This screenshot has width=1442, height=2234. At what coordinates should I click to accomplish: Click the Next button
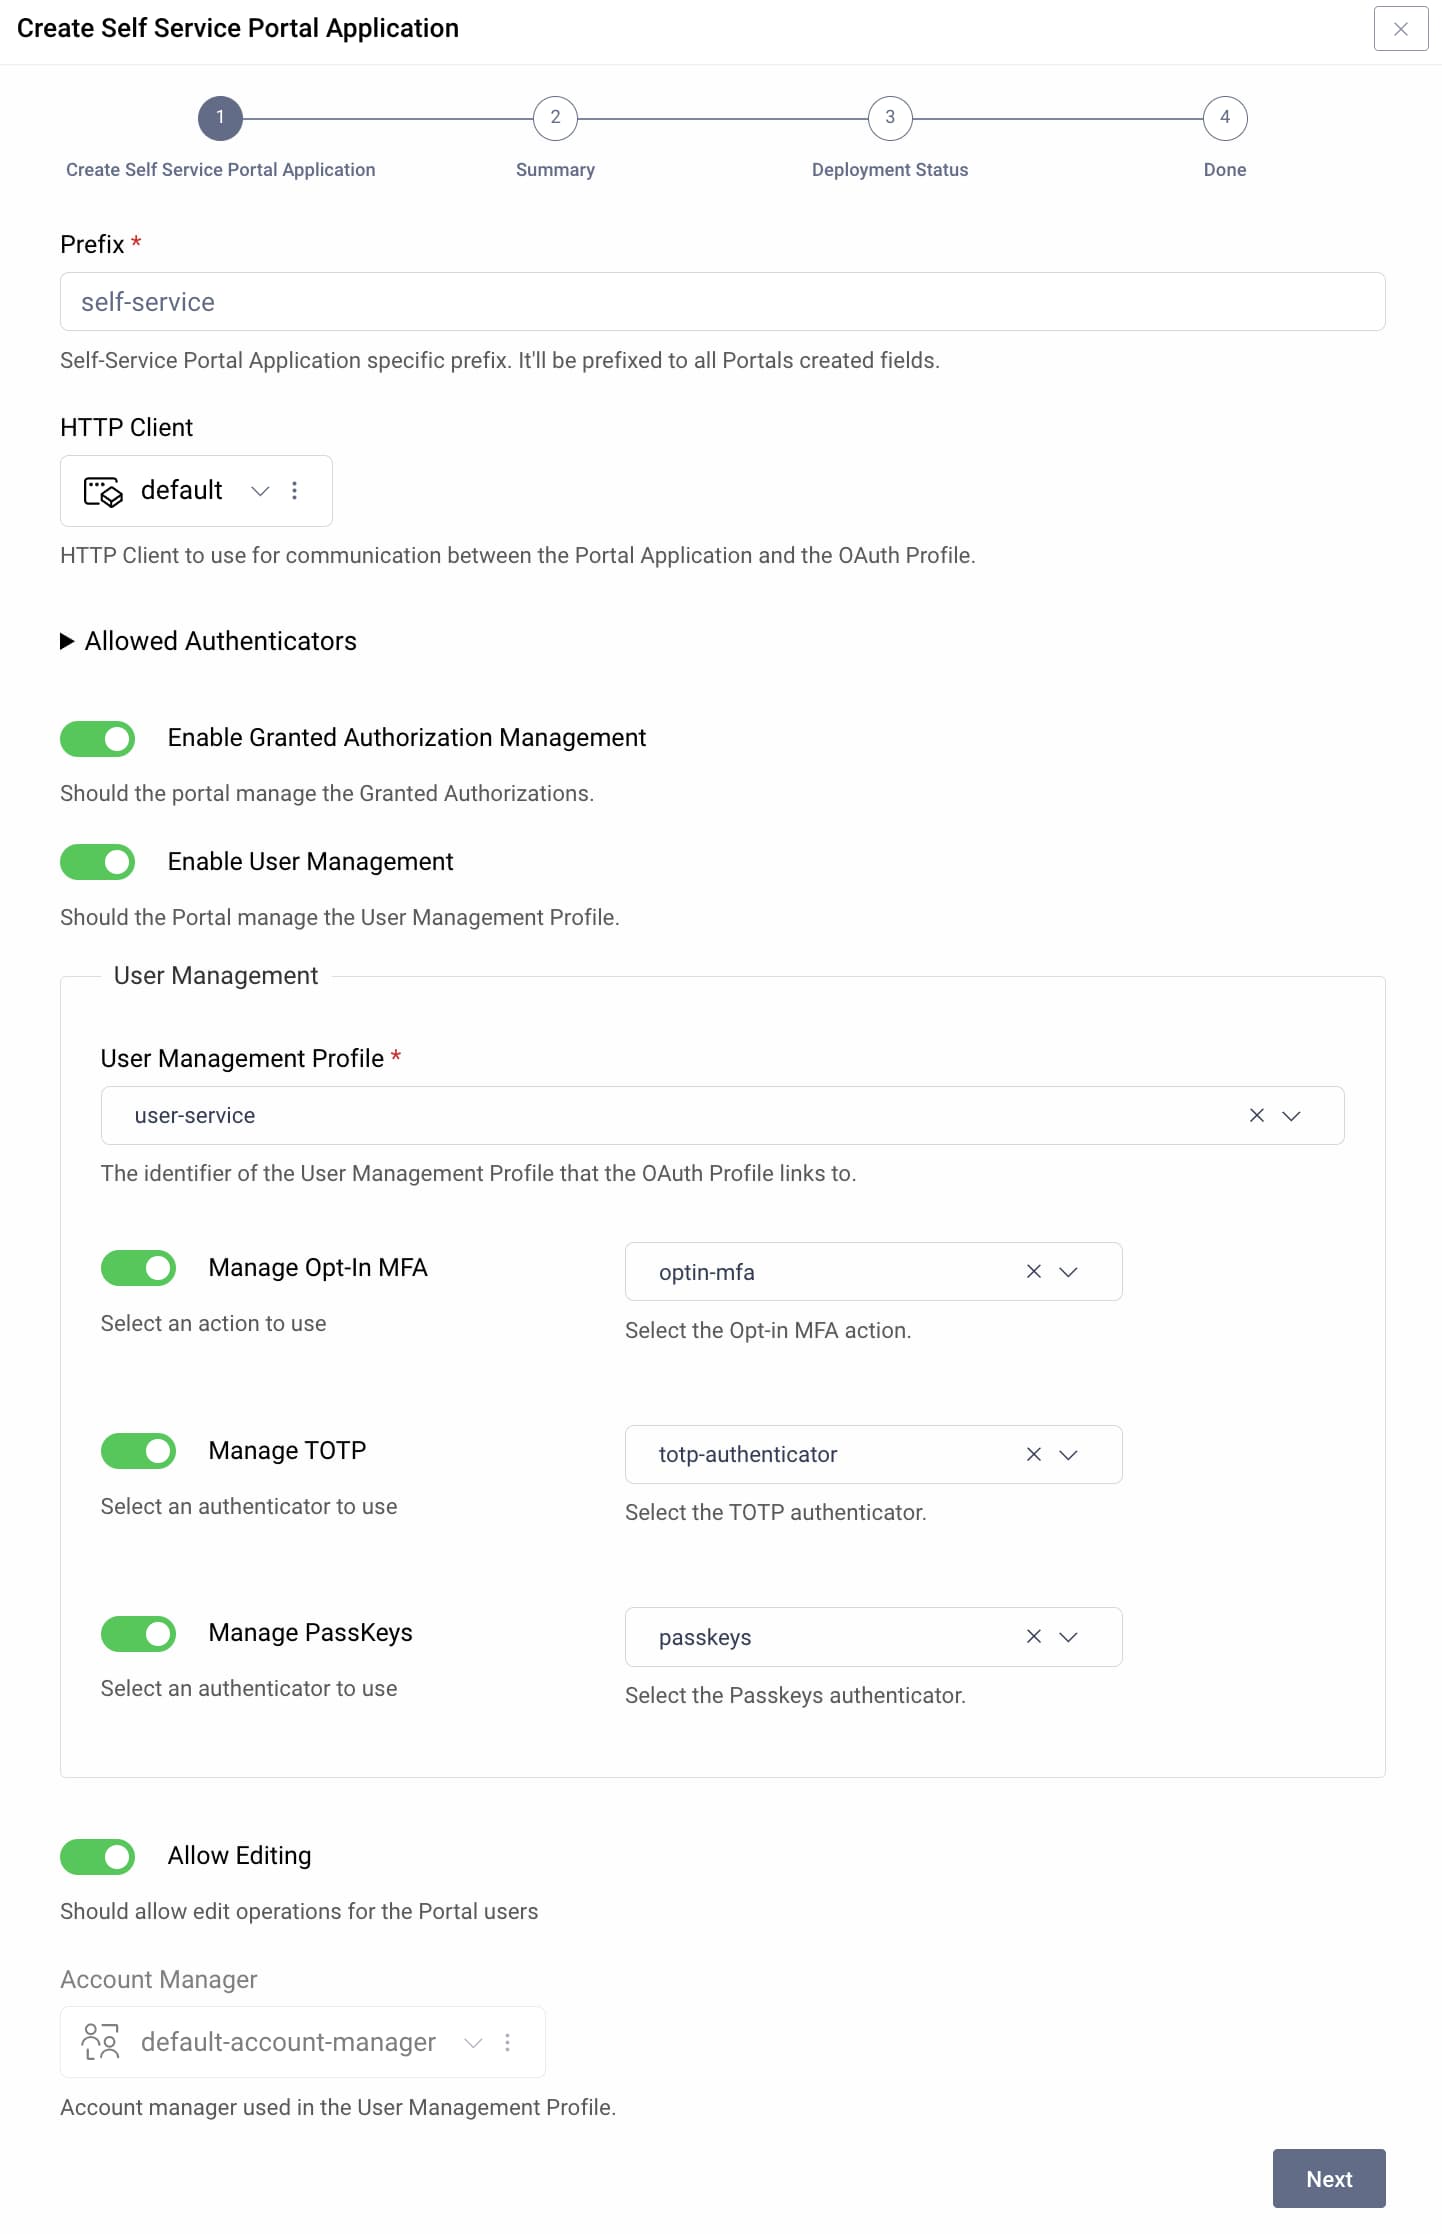(x=1328, y=2178)
